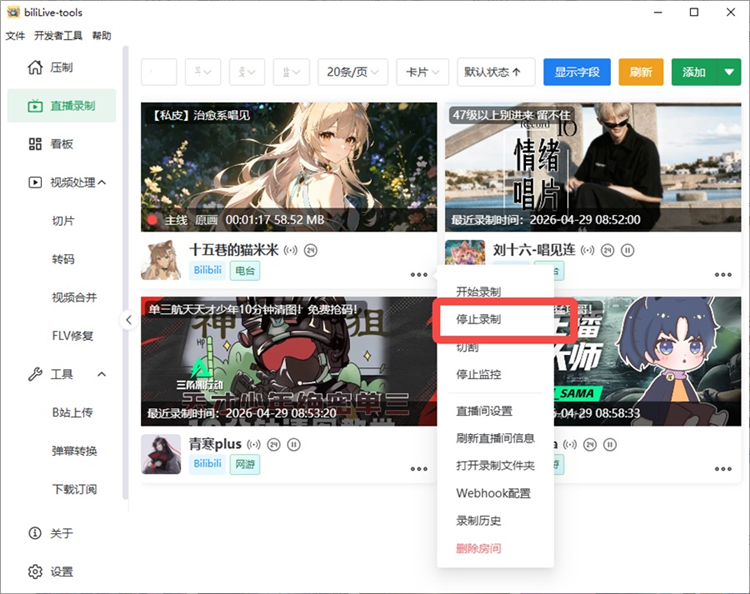750x594 pixels.
Task: Click the 24 icon beside 十五巷的猫米米
Action: click(311, 250)
